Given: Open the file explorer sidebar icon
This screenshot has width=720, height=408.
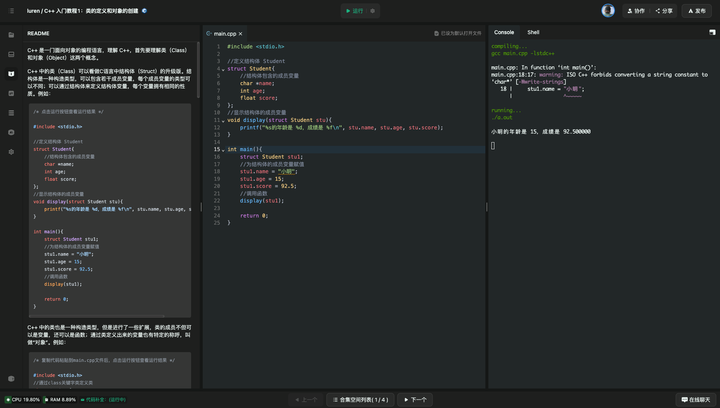Looking at the screenshot, I should (x=11, y=34).
